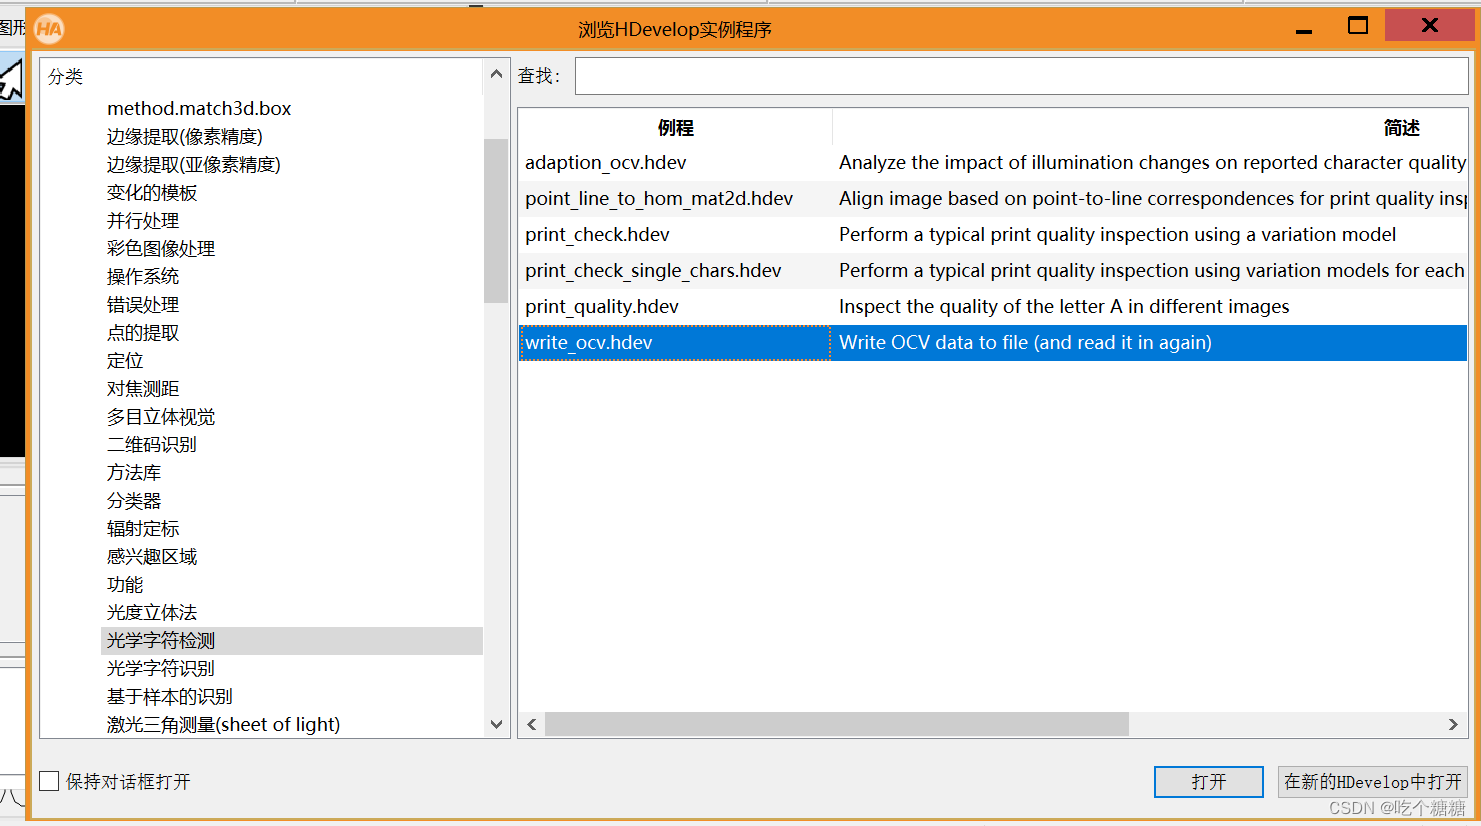Select category 基于样本的识别
The image size is (1481, 826).
170,696
